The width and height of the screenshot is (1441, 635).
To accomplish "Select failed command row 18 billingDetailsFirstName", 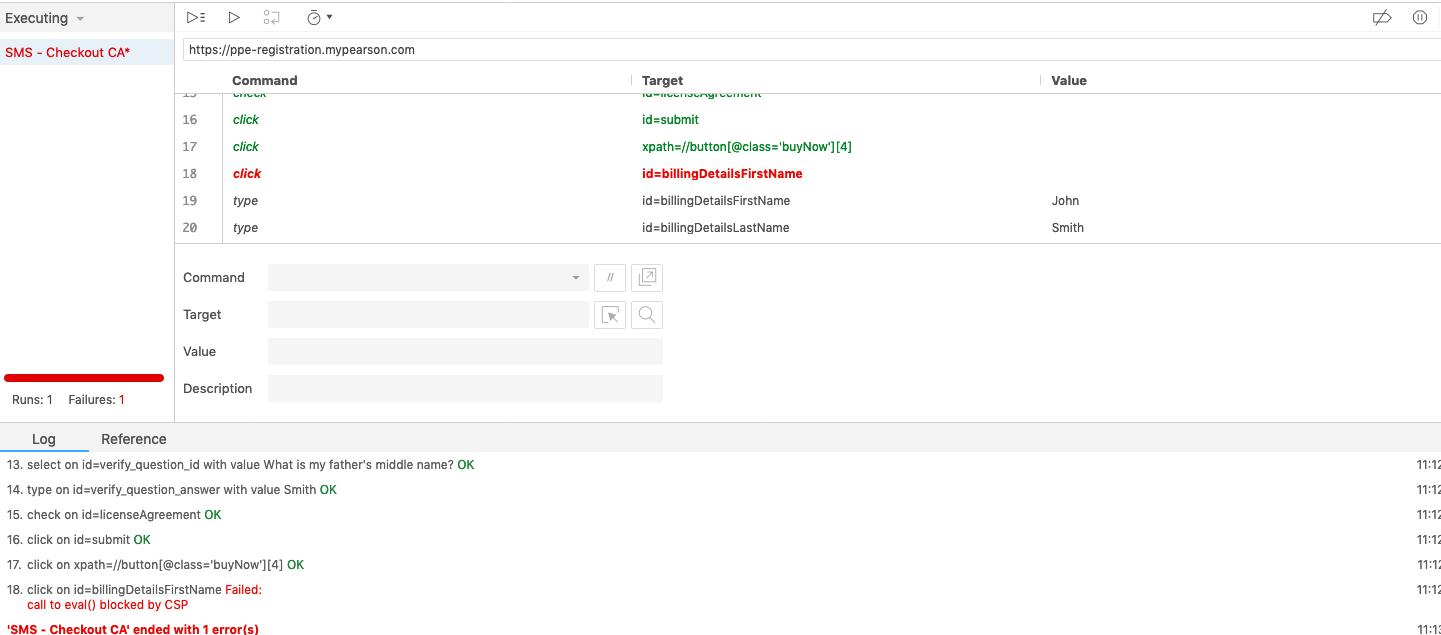I will click(721, 174).
